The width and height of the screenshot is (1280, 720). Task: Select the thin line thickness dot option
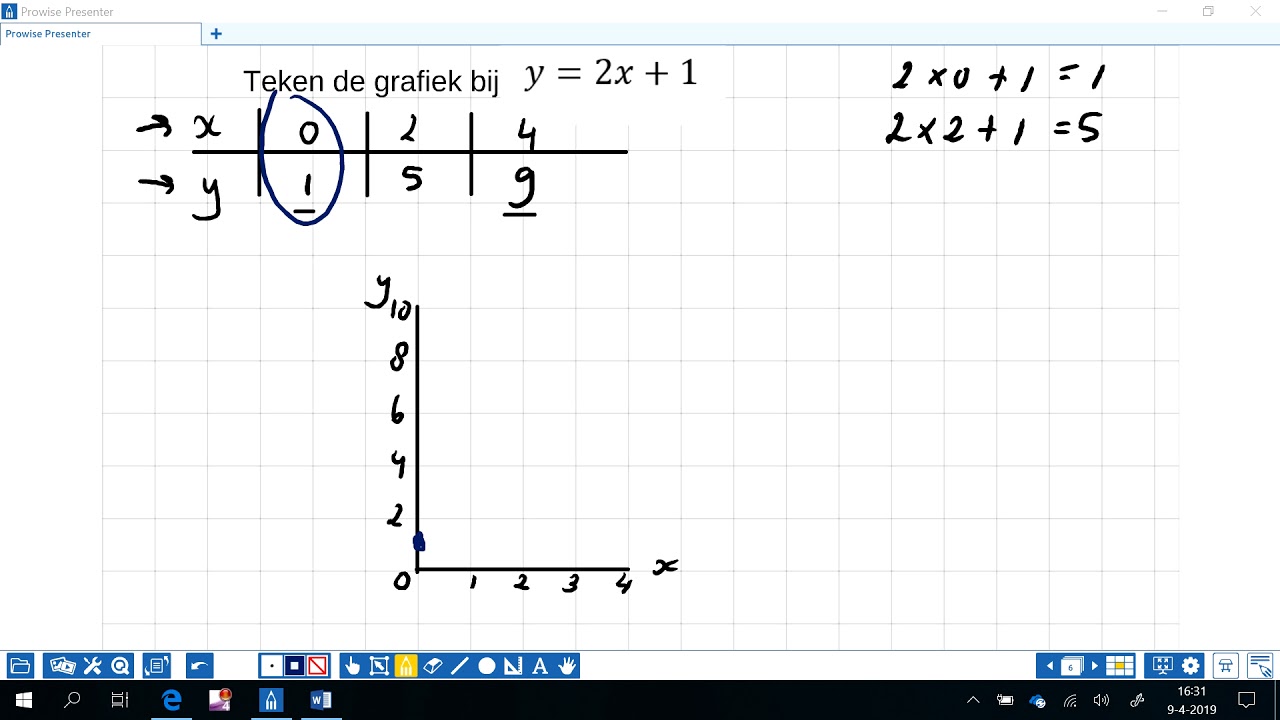click(x=271, y=666)
